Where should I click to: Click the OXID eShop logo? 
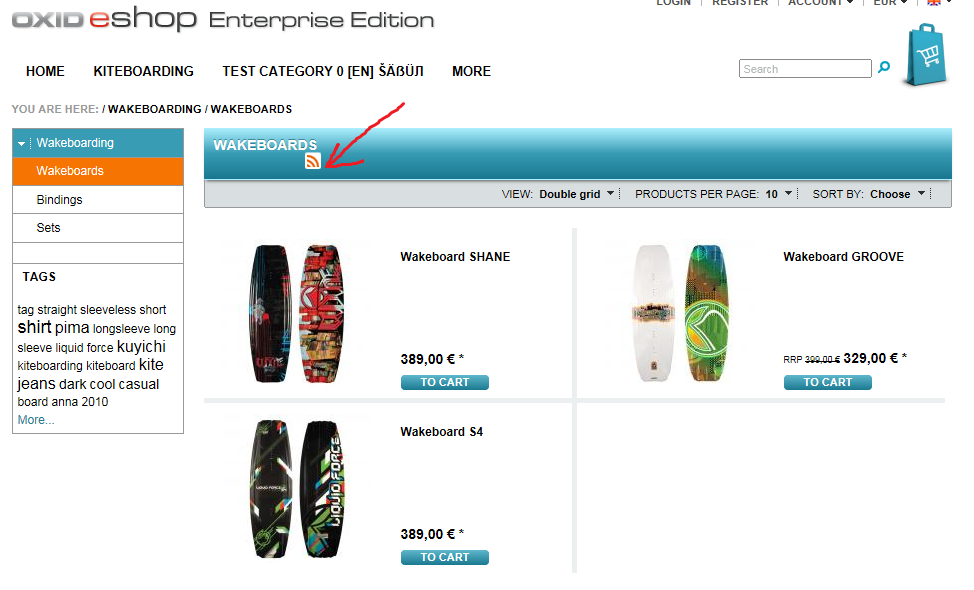tap(104, 20)
